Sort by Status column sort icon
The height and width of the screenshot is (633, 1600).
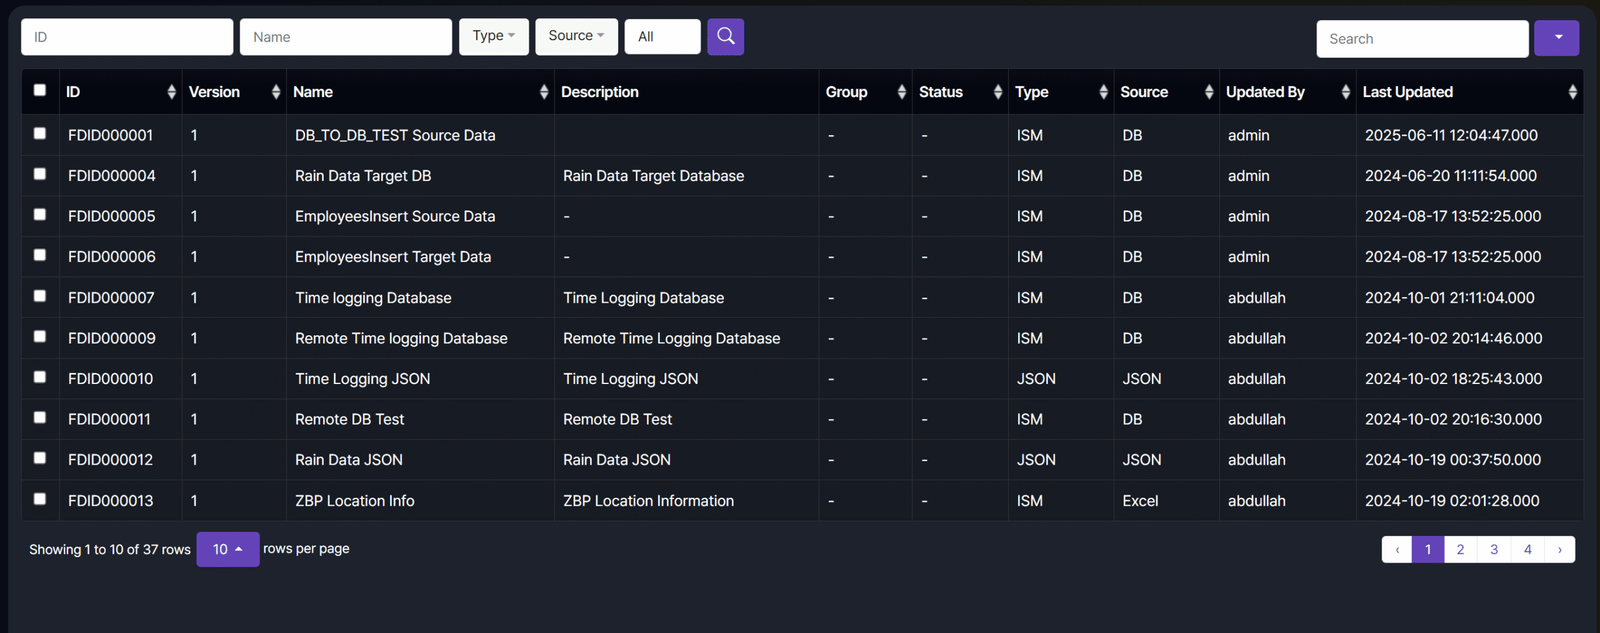pyautogui.click(x=997, y=92)
